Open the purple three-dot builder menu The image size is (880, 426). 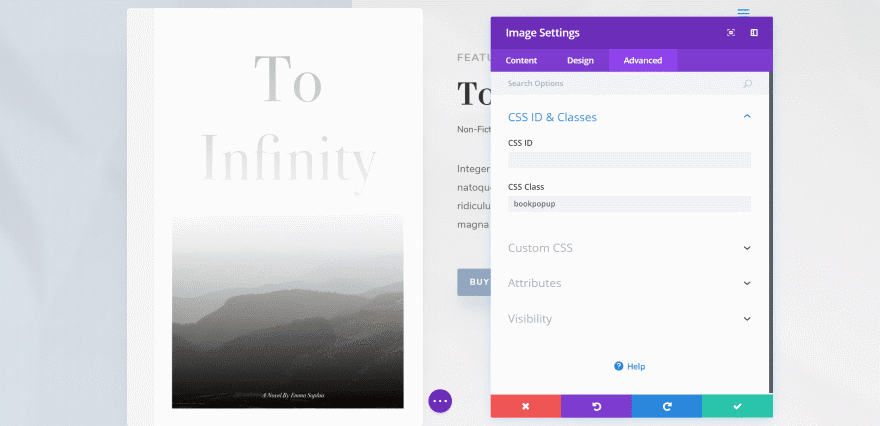pyautogui.click(x=440, y=401)
